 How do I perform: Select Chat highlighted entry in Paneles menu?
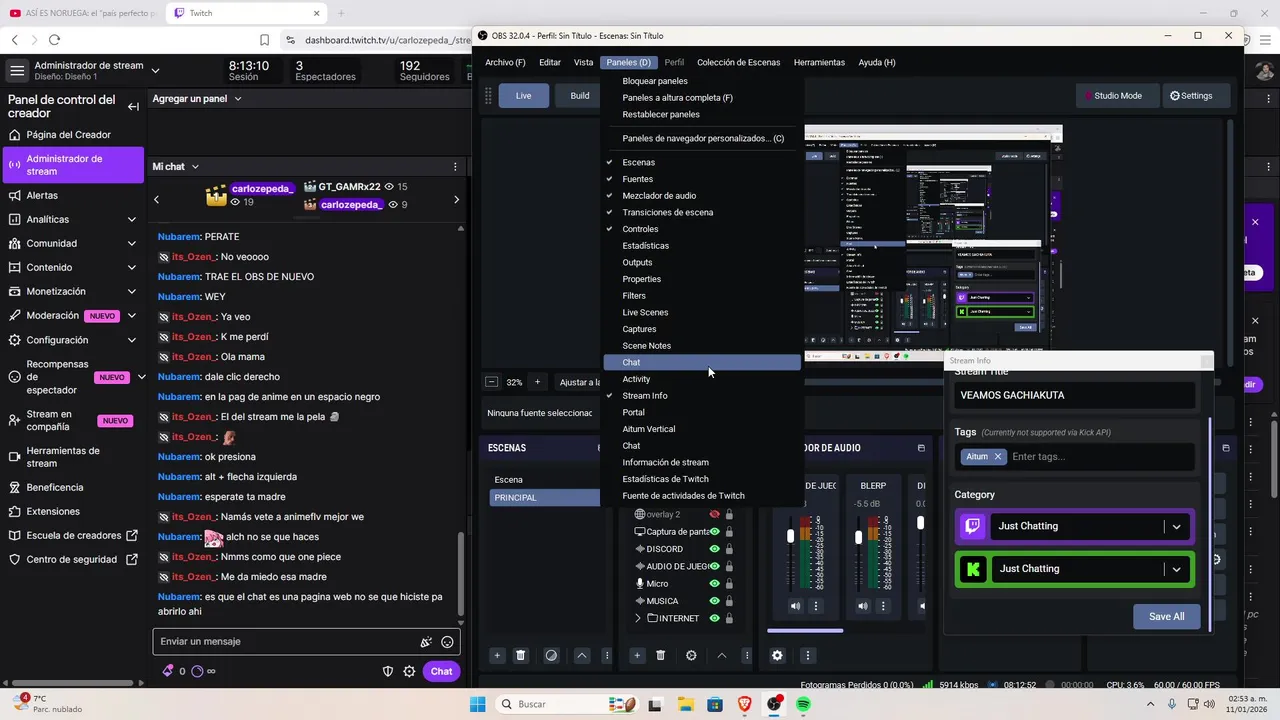click(702, 362)
